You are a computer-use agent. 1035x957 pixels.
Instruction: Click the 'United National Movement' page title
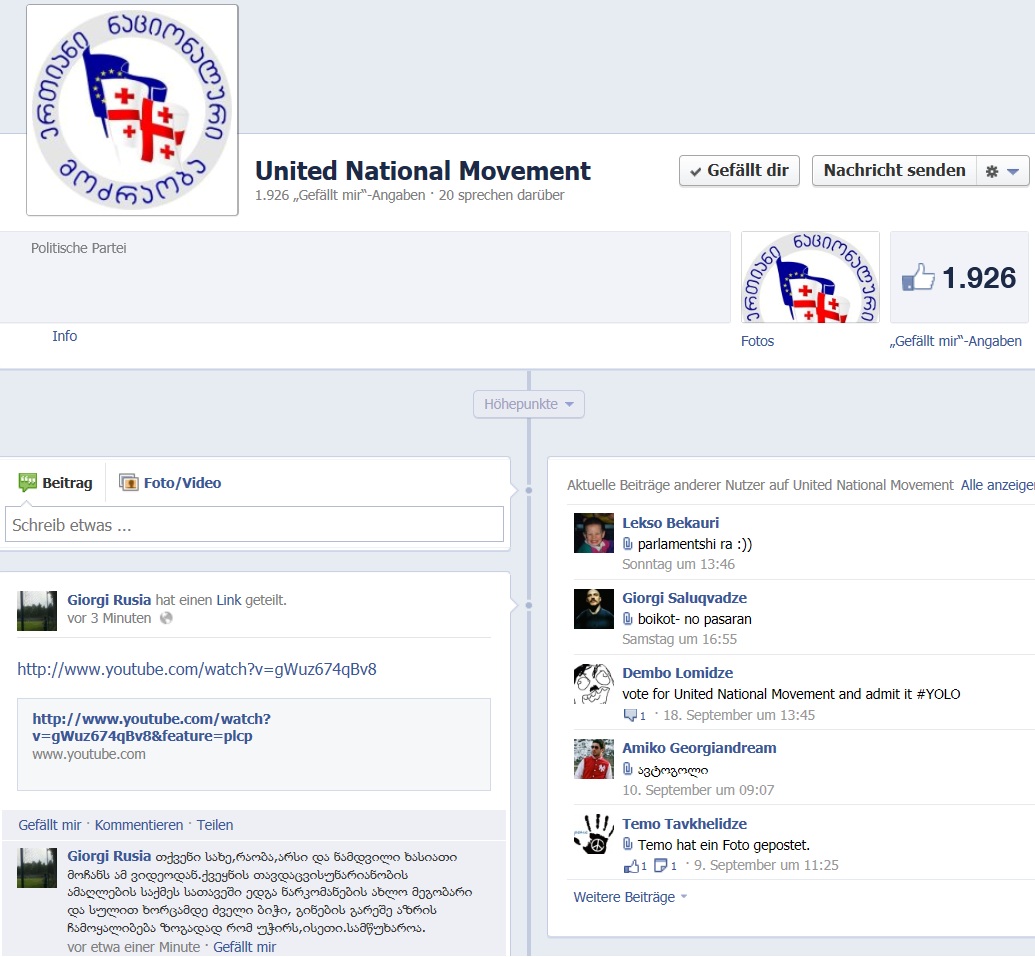(x=423, y=170)
